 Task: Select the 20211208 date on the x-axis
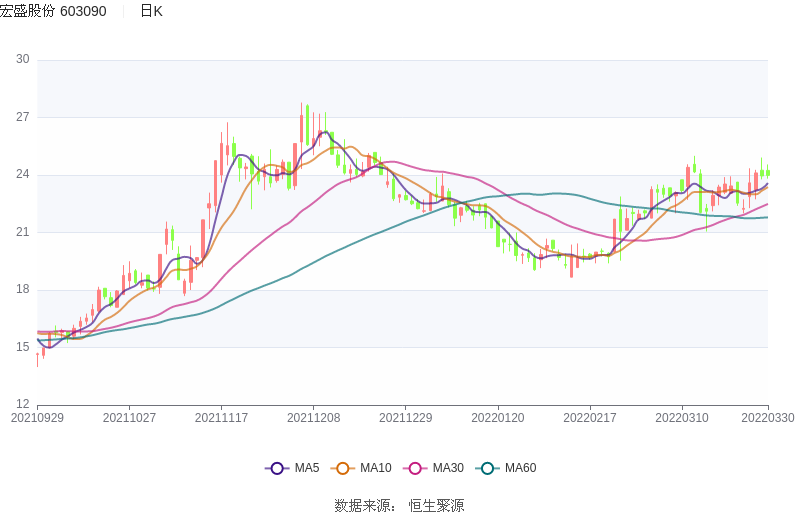pyautogui.click(x=314, y=418)
